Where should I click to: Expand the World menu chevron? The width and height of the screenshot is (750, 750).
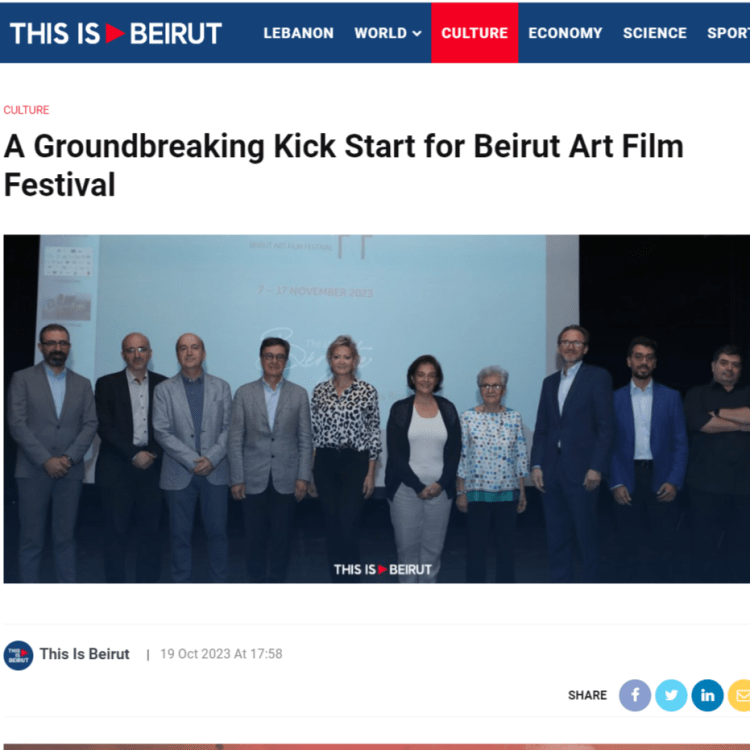coord(417,33)
